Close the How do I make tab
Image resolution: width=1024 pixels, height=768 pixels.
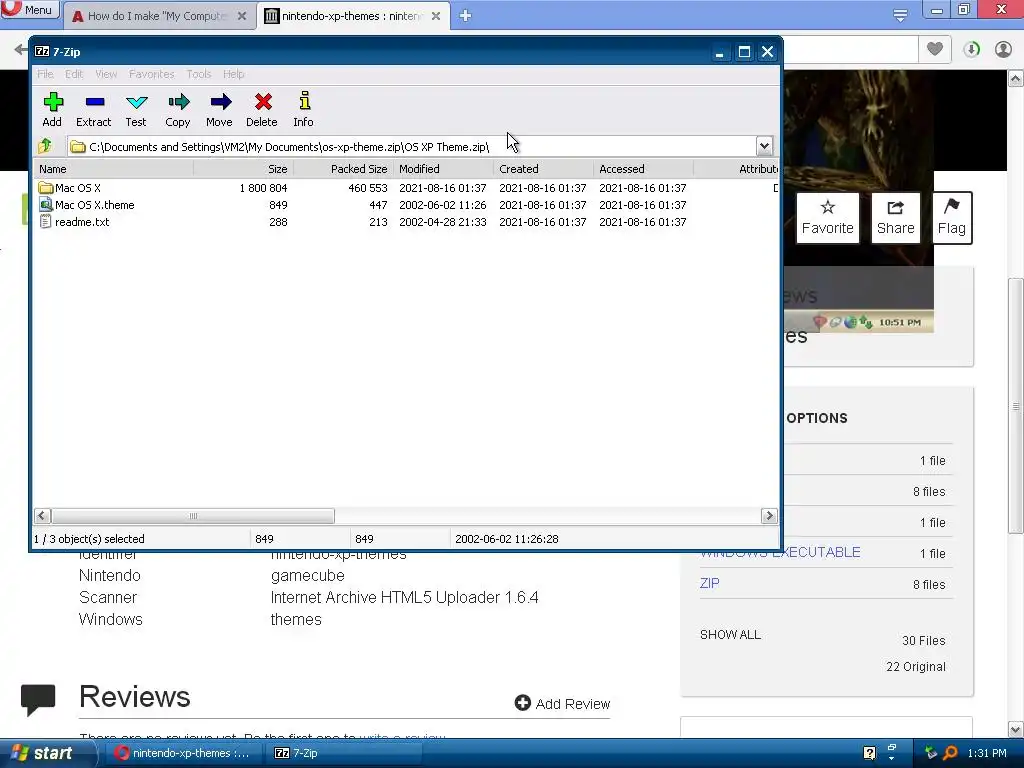point(242,16)
